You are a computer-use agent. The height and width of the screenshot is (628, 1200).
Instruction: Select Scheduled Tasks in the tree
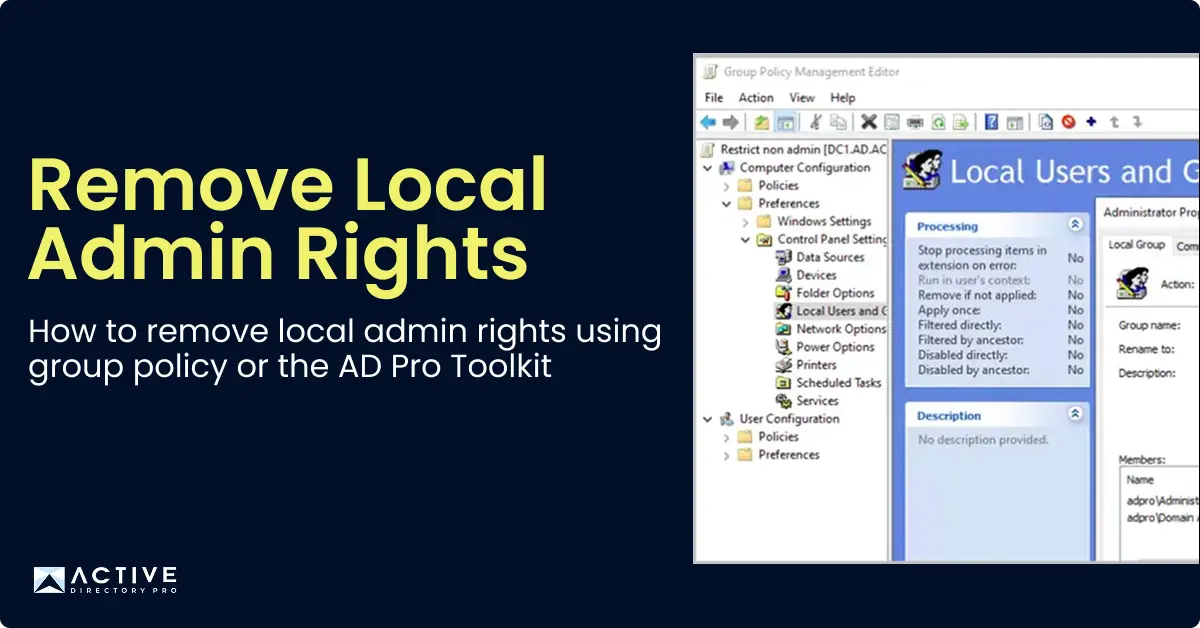point(828,383)
